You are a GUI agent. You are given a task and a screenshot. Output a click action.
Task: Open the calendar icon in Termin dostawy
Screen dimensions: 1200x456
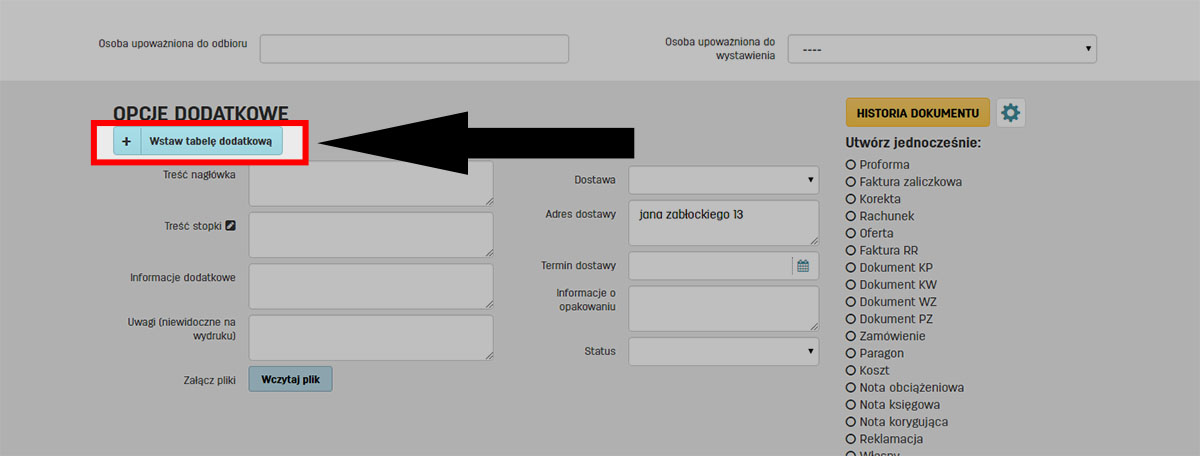(802, 266)
